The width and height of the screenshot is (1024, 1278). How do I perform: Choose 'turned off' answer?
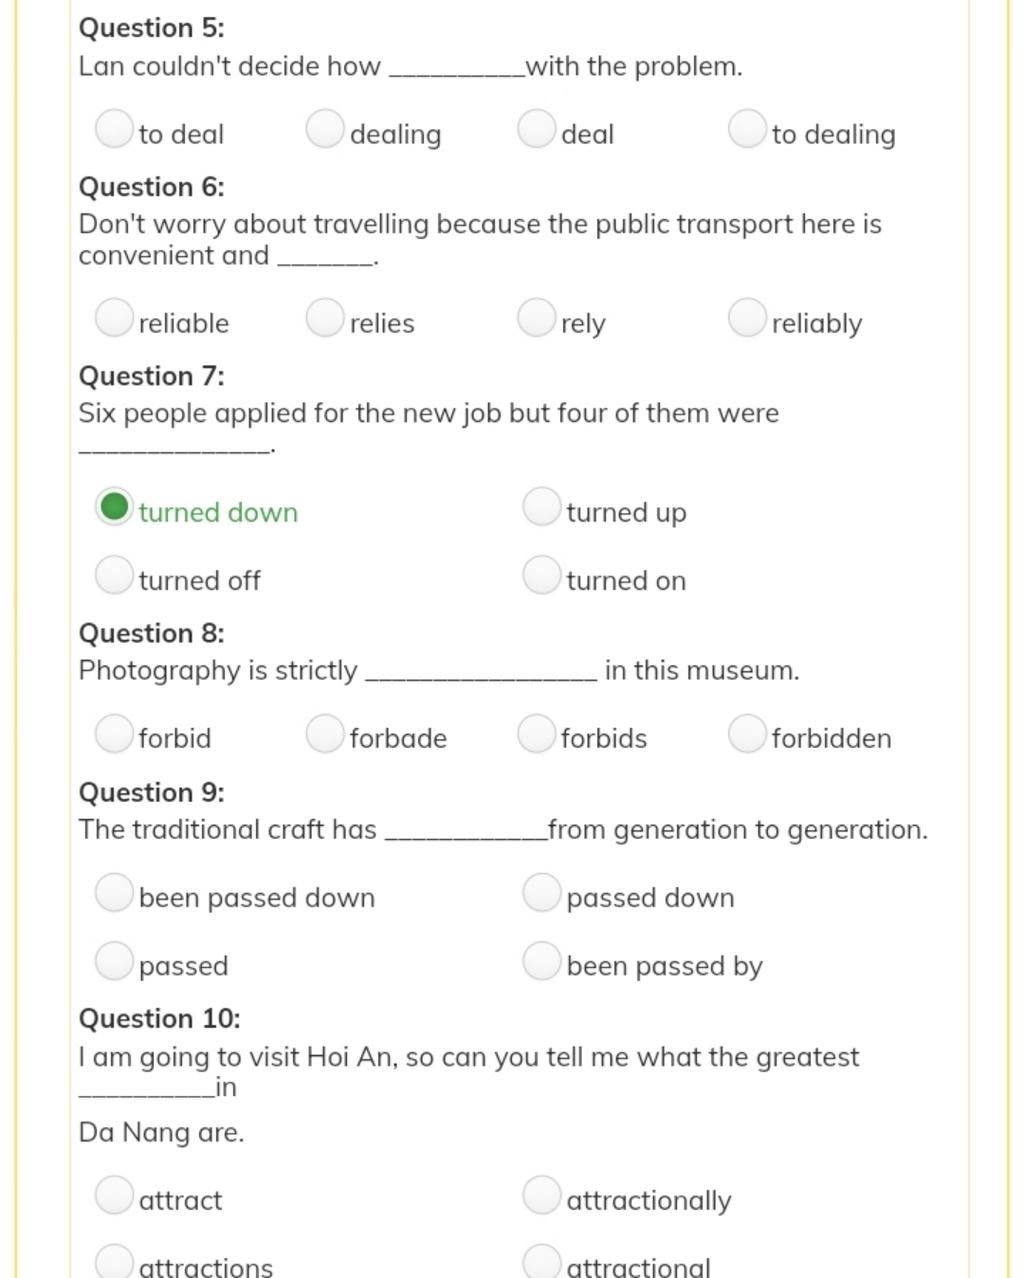114,575
